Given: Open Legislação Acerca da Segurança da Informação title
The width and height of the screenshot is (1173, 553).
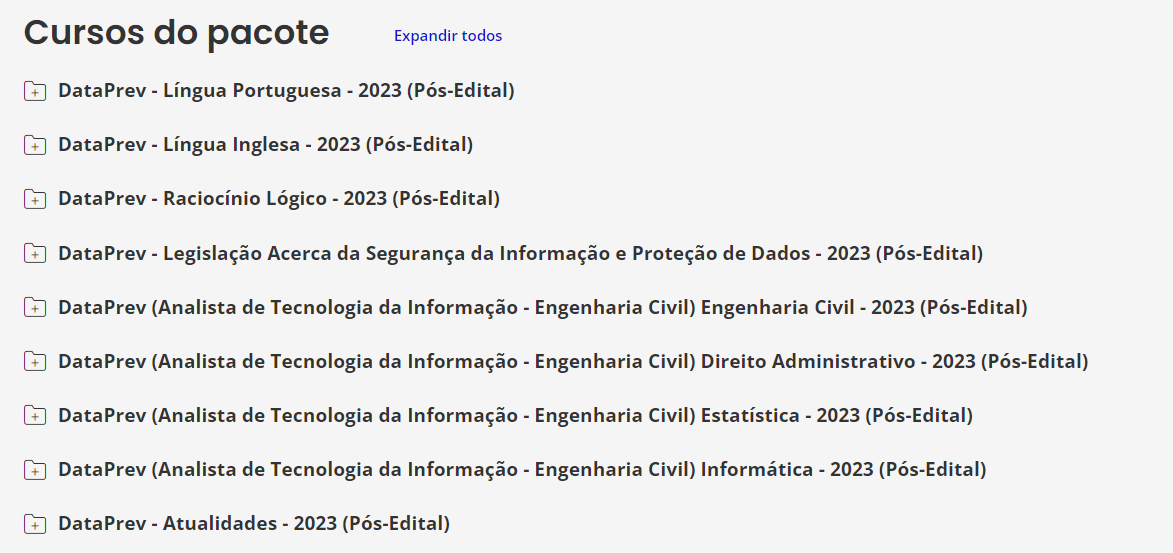Looking at the screenshot, I should [520, 254].
